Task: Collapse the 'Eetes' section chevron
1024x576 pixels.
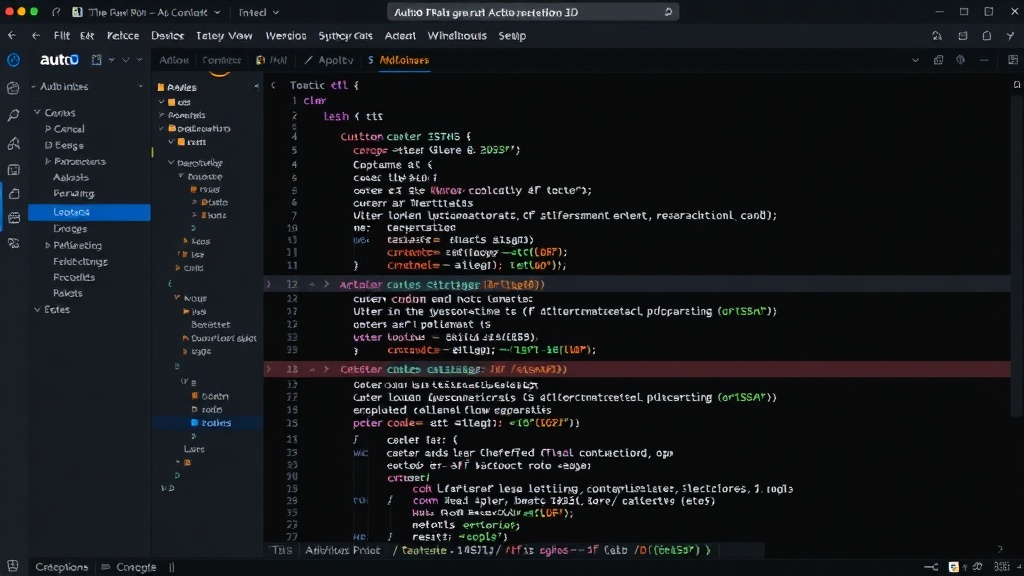Action: [x=37, y=310]
